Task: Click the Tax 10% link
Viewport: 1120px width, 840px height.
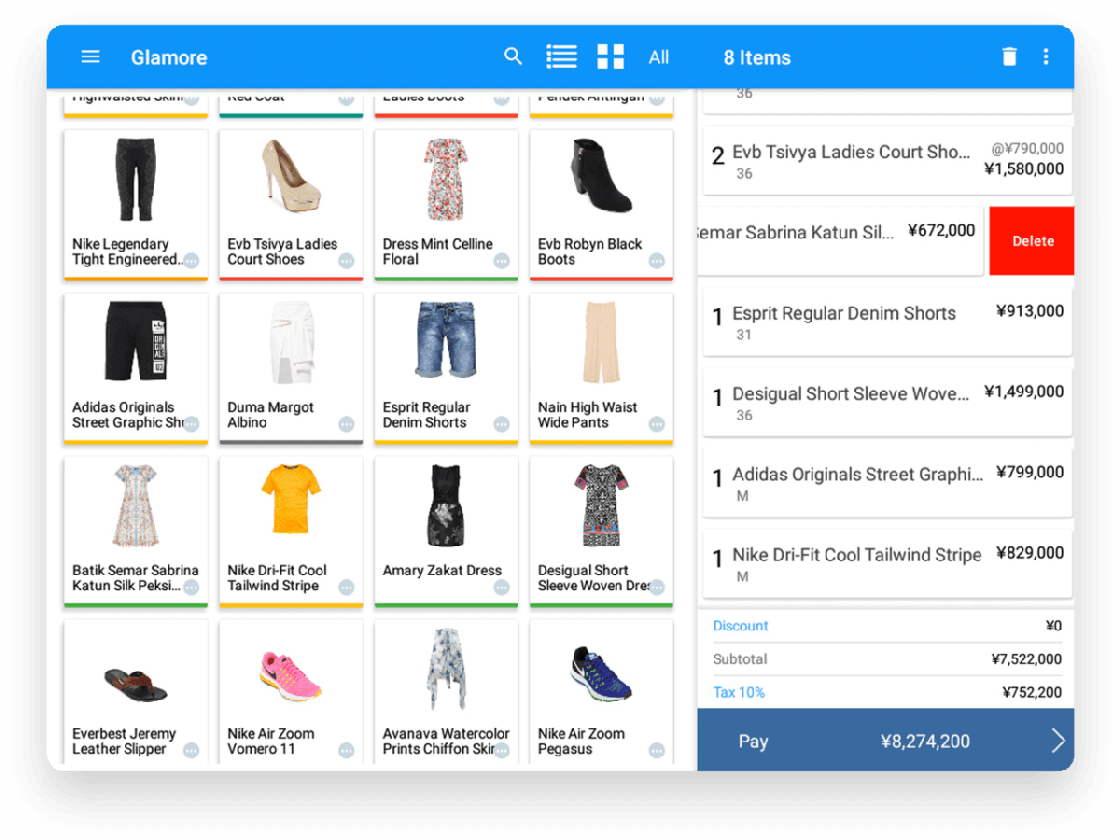Action: pyautogui.click(x=738, y=692)
